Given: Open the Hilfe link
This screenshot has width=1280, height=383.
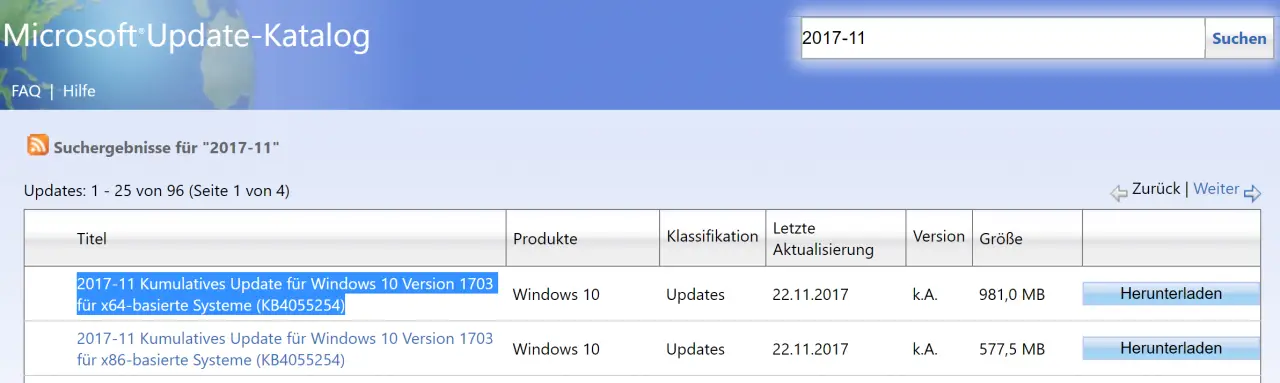Looking at the screenshot, I should coord(79,91).
